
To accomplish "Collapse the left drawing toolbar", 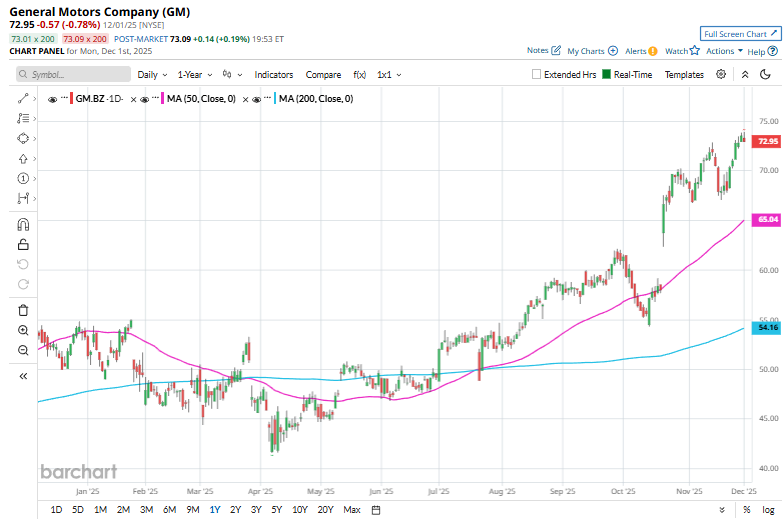I will point(23,376).
